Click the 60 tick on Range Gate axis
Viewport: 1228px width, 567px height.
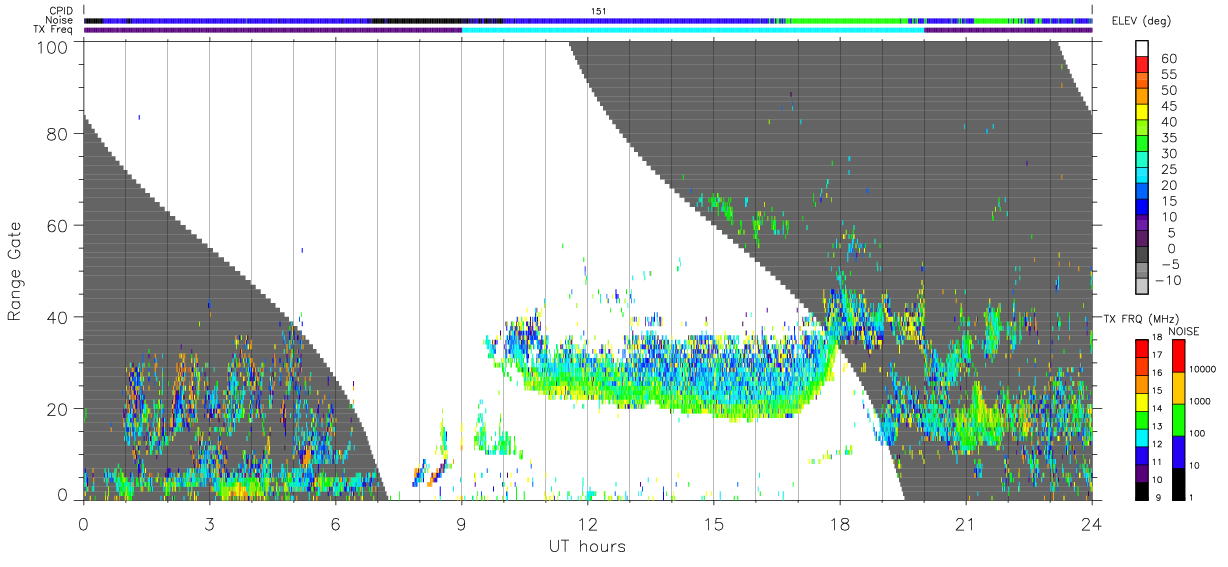(x=58, y=225)
